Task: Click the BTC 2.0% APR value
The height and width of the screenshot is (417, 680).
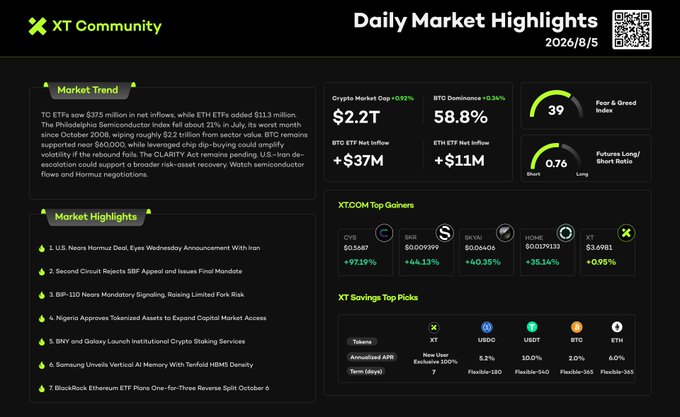Action: [576, 358]
